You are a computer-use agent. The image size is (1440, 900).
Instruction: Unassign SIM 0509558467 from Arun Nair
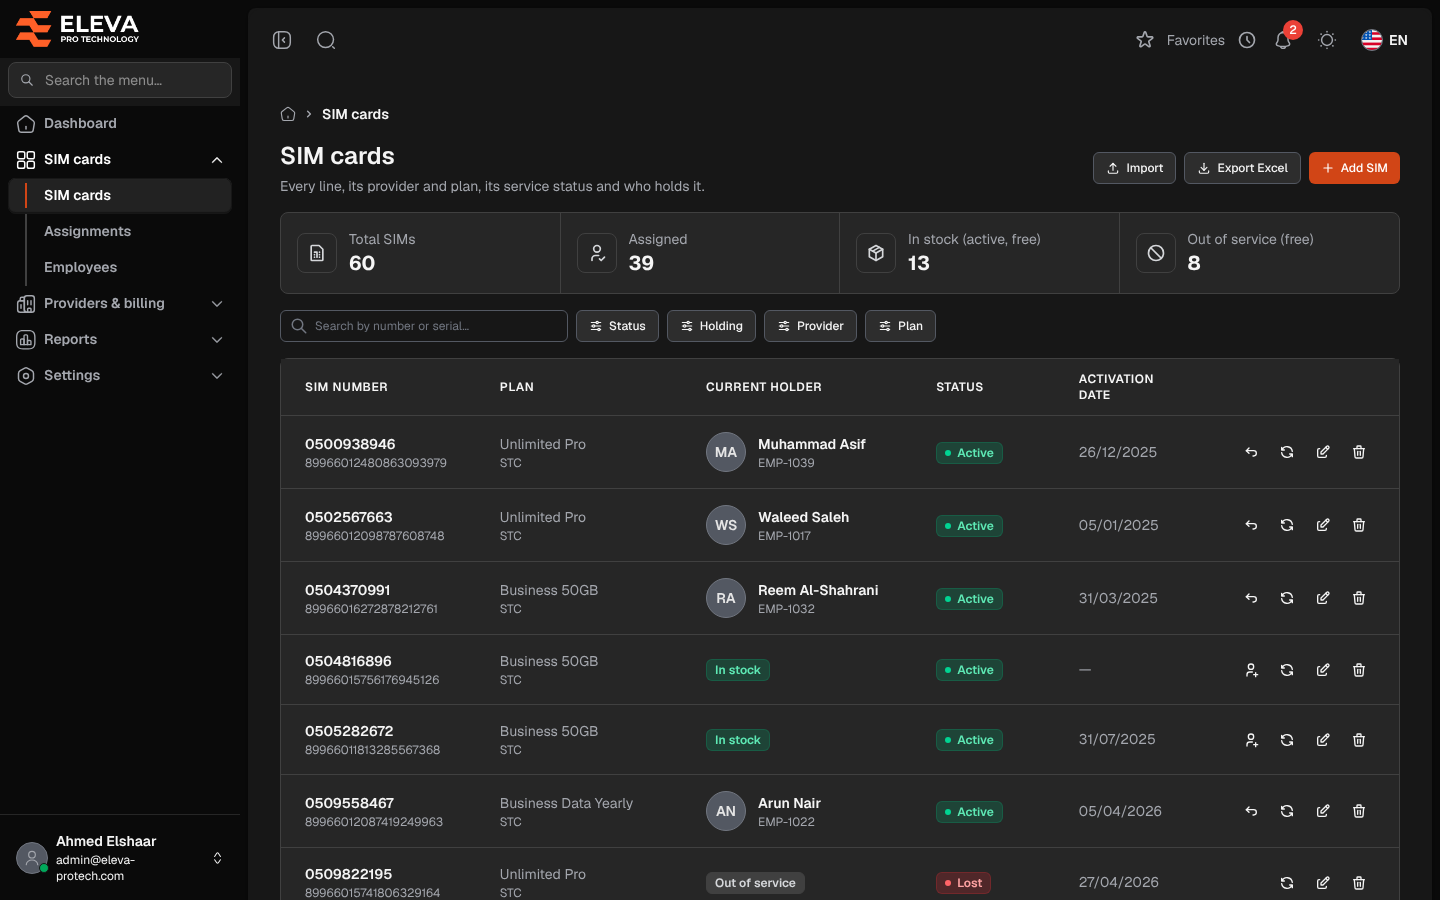click(x=1251, y=811)
